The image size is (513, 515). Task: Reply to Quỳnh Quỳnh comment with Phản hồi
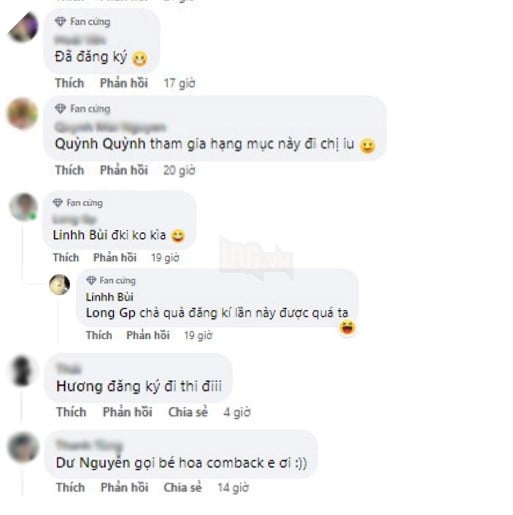(124, 170)
